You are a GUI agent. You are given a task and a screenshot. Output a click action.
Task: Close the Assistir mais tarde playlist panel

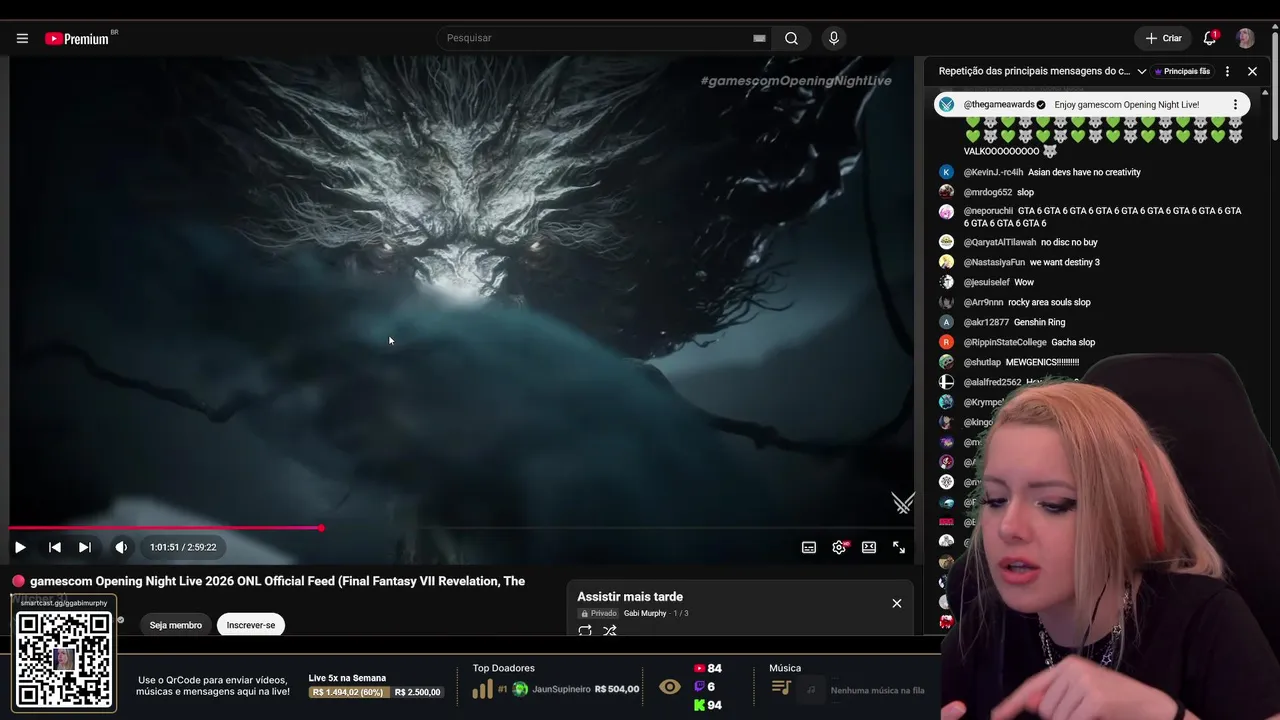click(x=897, y=603)
